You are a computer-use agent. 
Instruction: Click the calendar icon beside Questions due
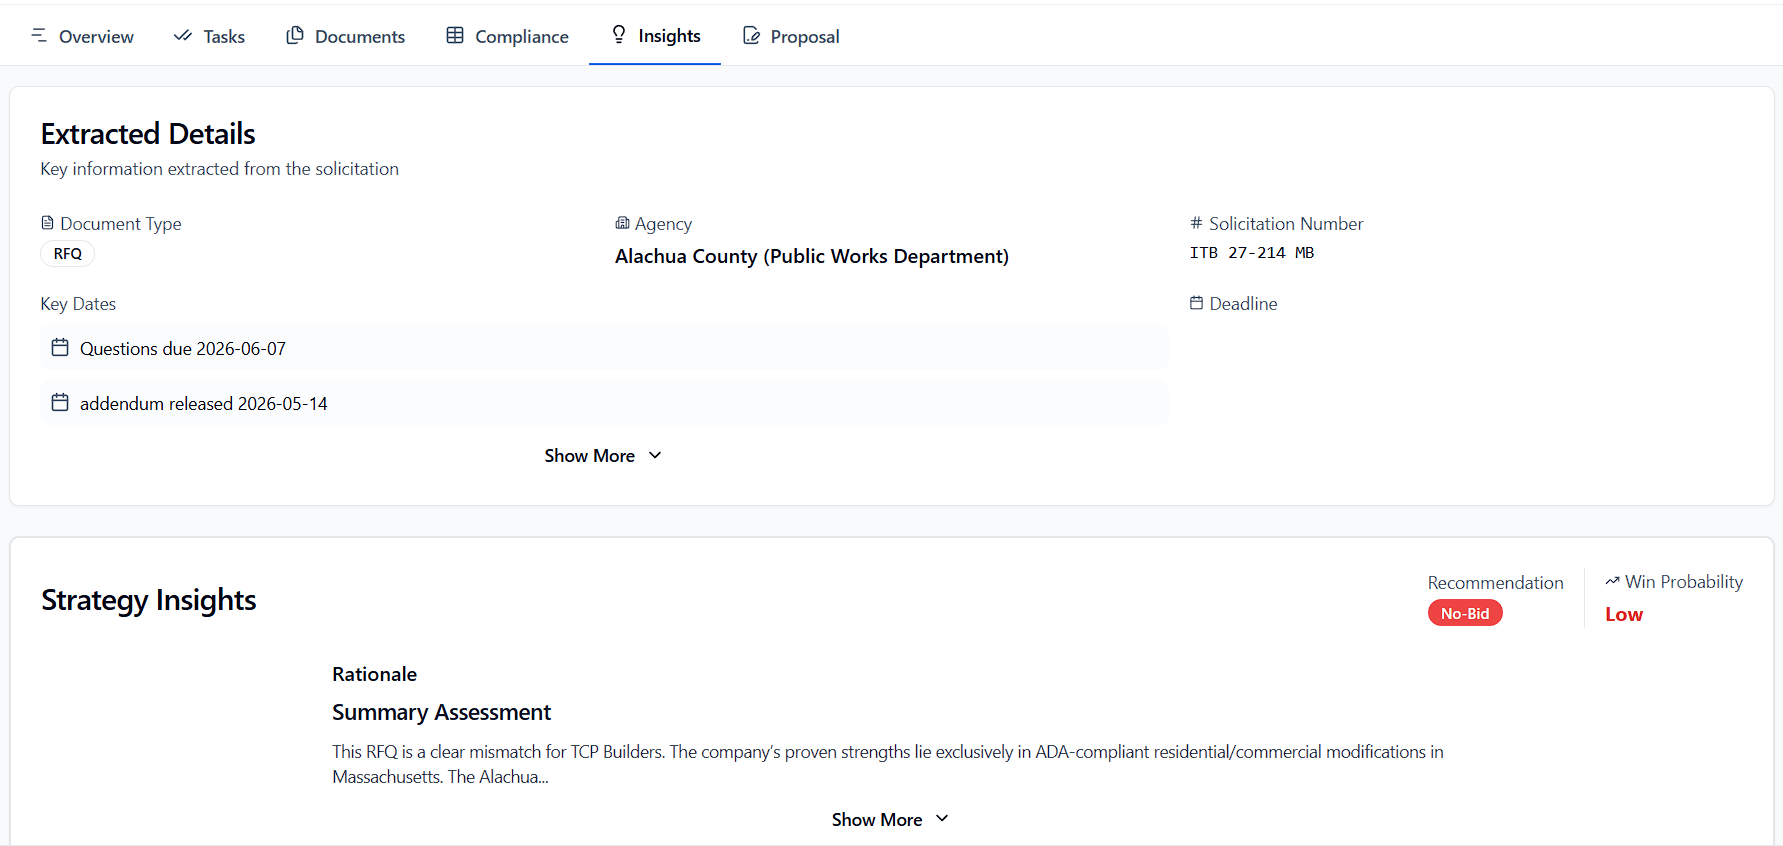tap(60, 347)
